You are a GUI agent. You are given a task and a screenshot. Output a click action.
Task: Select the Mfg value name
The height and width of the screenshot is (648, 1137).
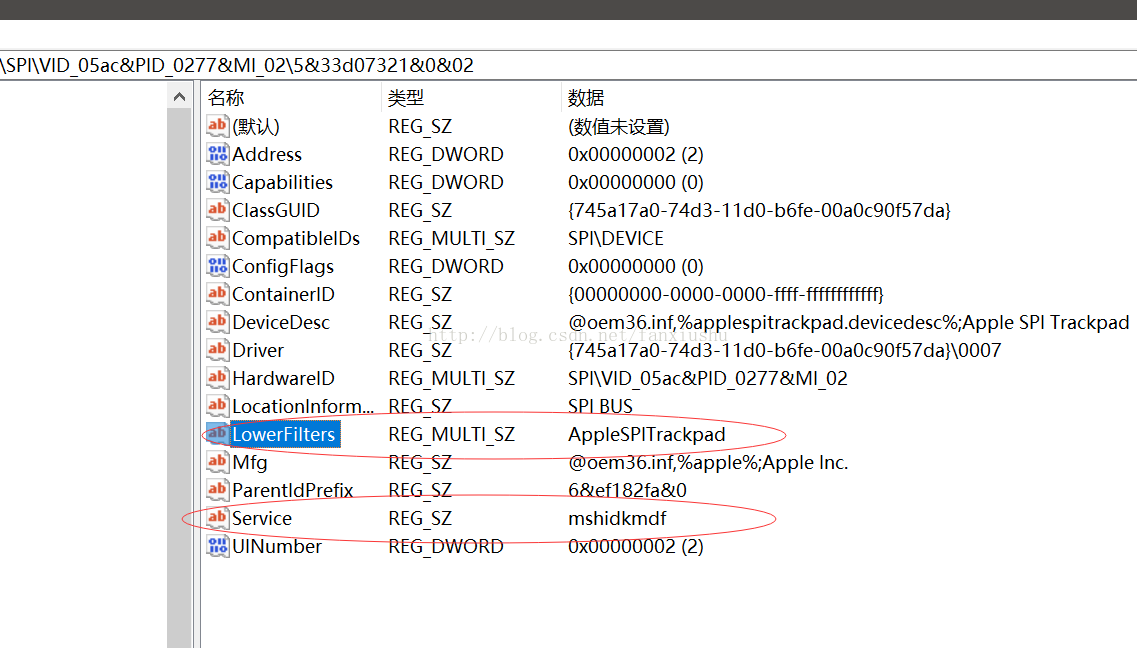[x=249, y=462]
